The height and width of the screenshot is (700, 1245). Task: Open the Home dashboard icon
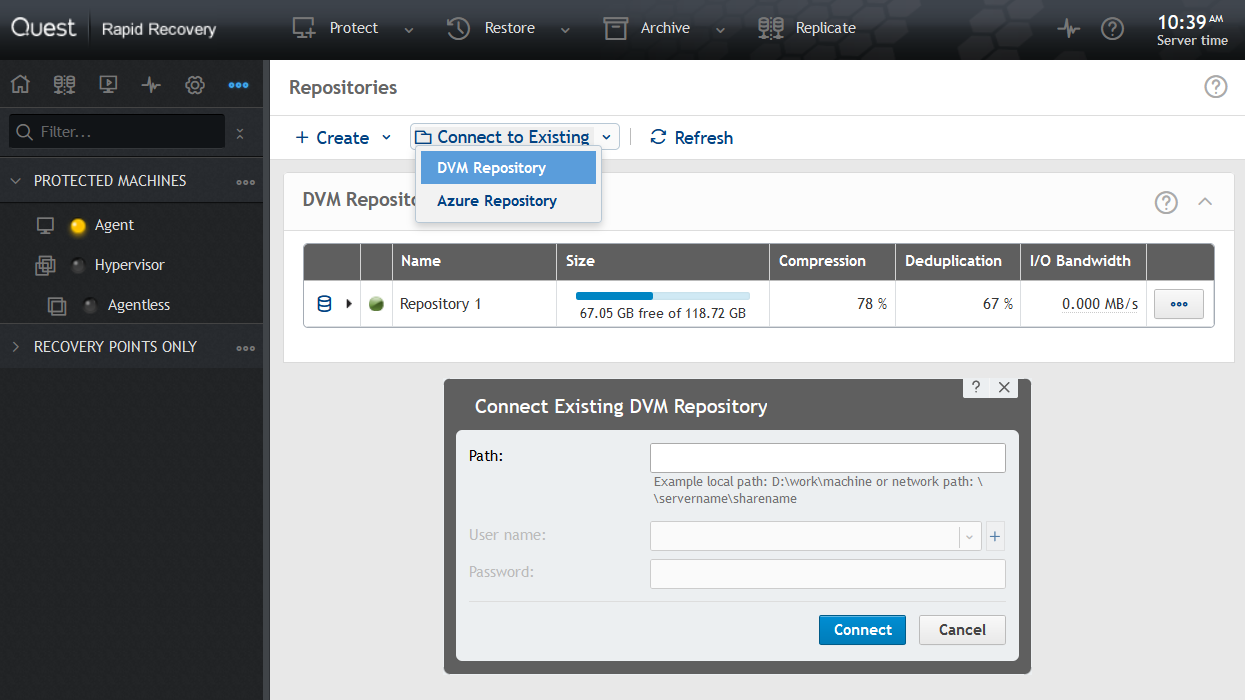coord(20,84)
